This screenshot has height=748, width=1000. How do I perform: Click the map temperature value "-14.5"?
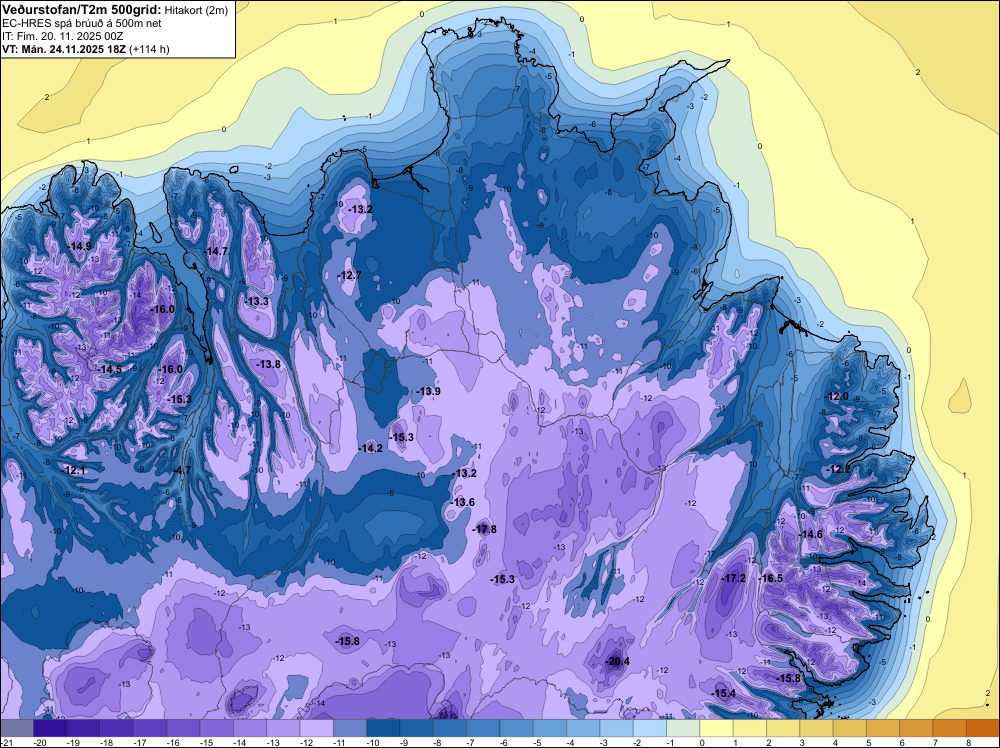[110, 369]
